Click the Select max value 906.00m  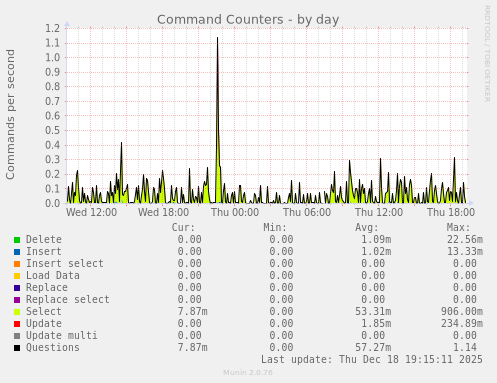pos(462,311)
